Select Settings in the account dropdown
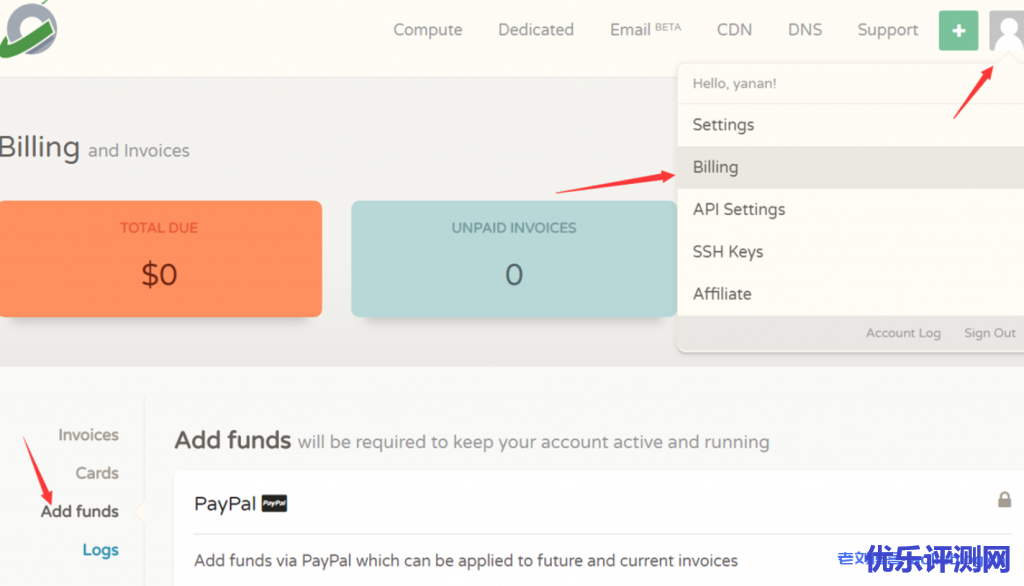1024x586 pixels. click(x=723, y=125)
